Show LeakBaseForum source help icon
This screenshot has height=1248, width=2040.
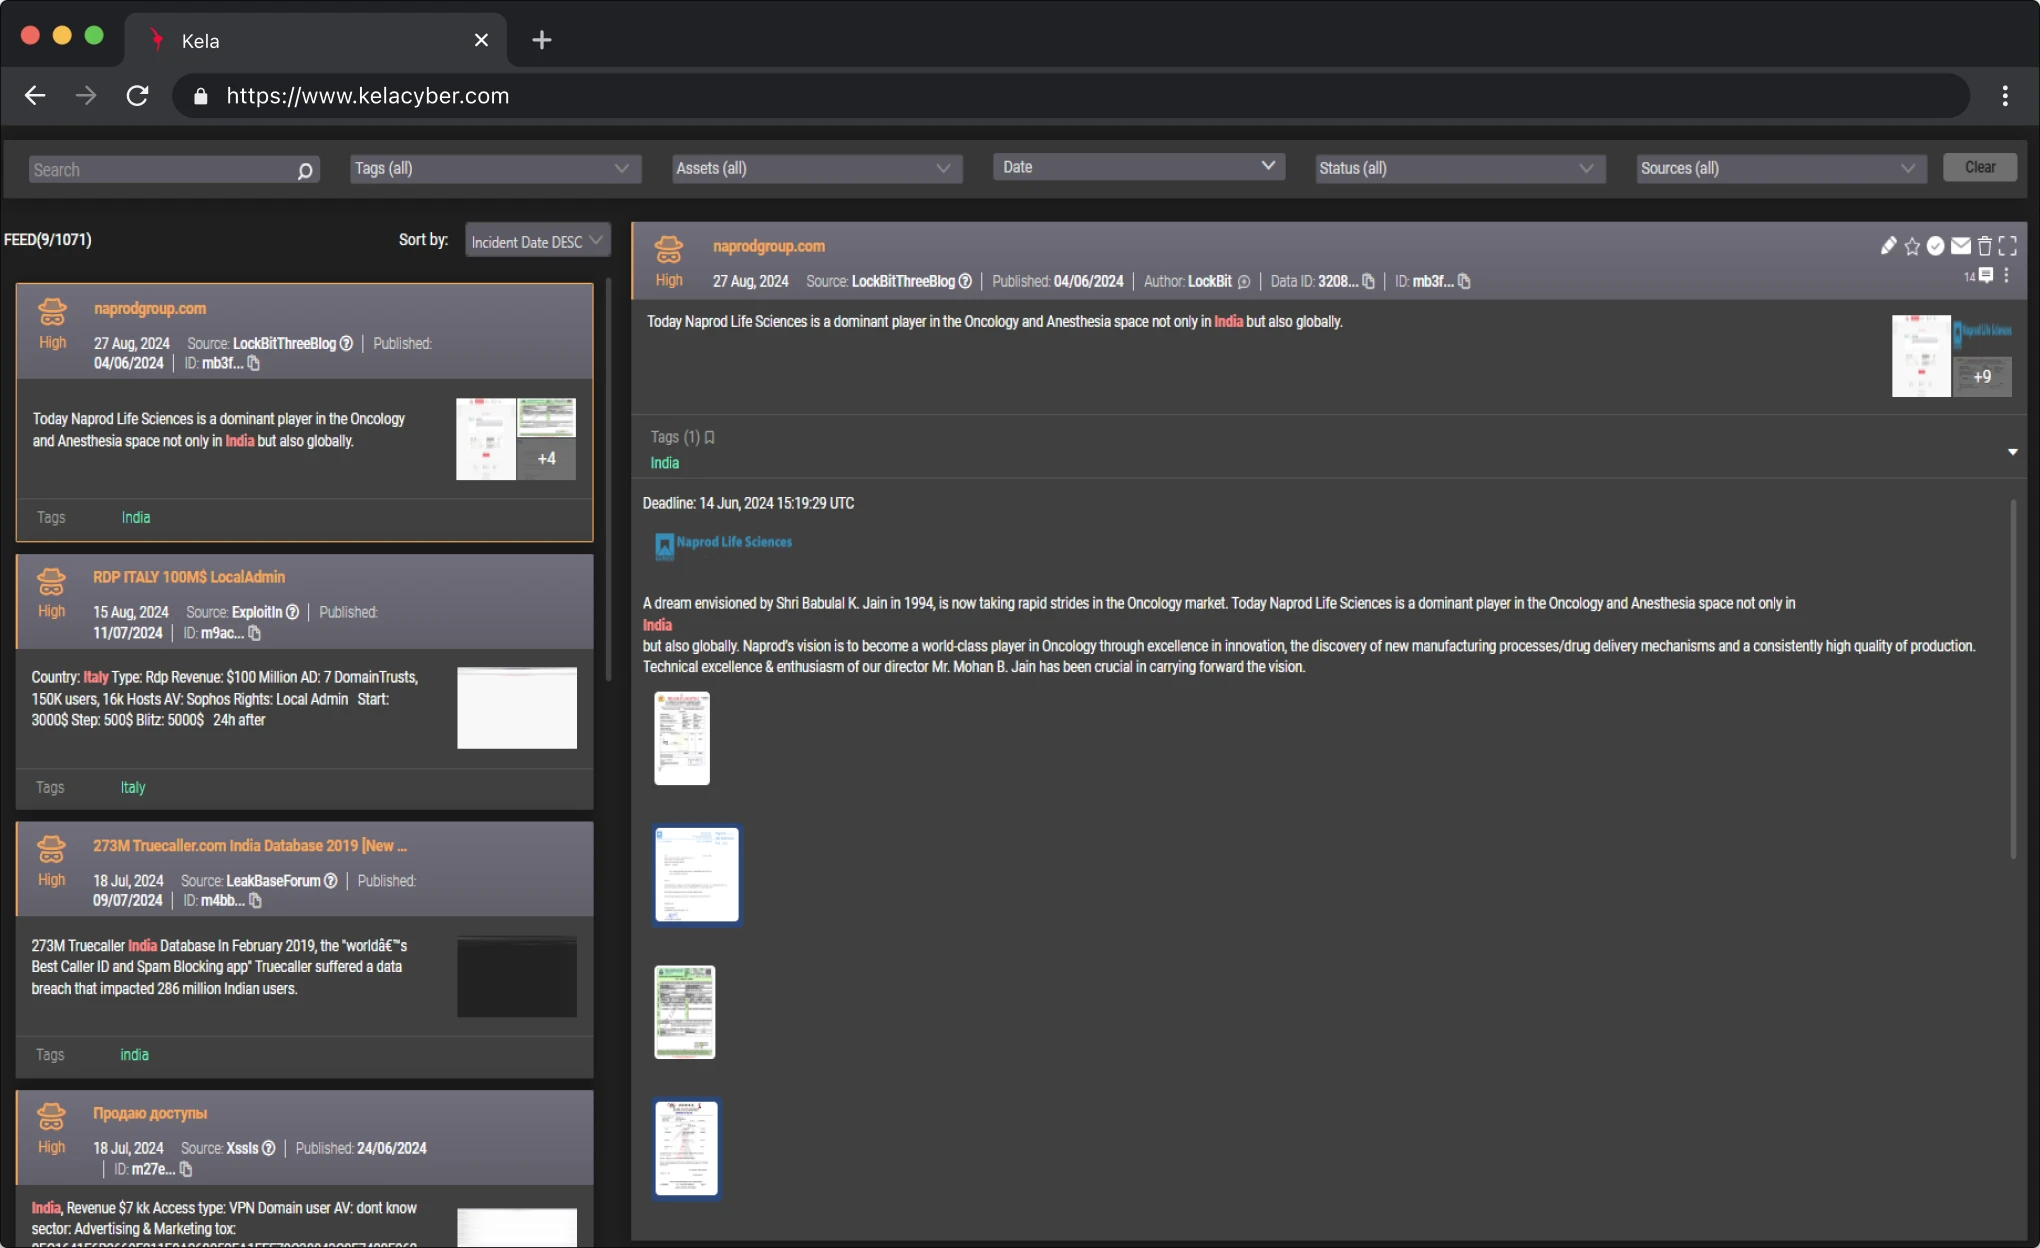[x=331, y=881]
